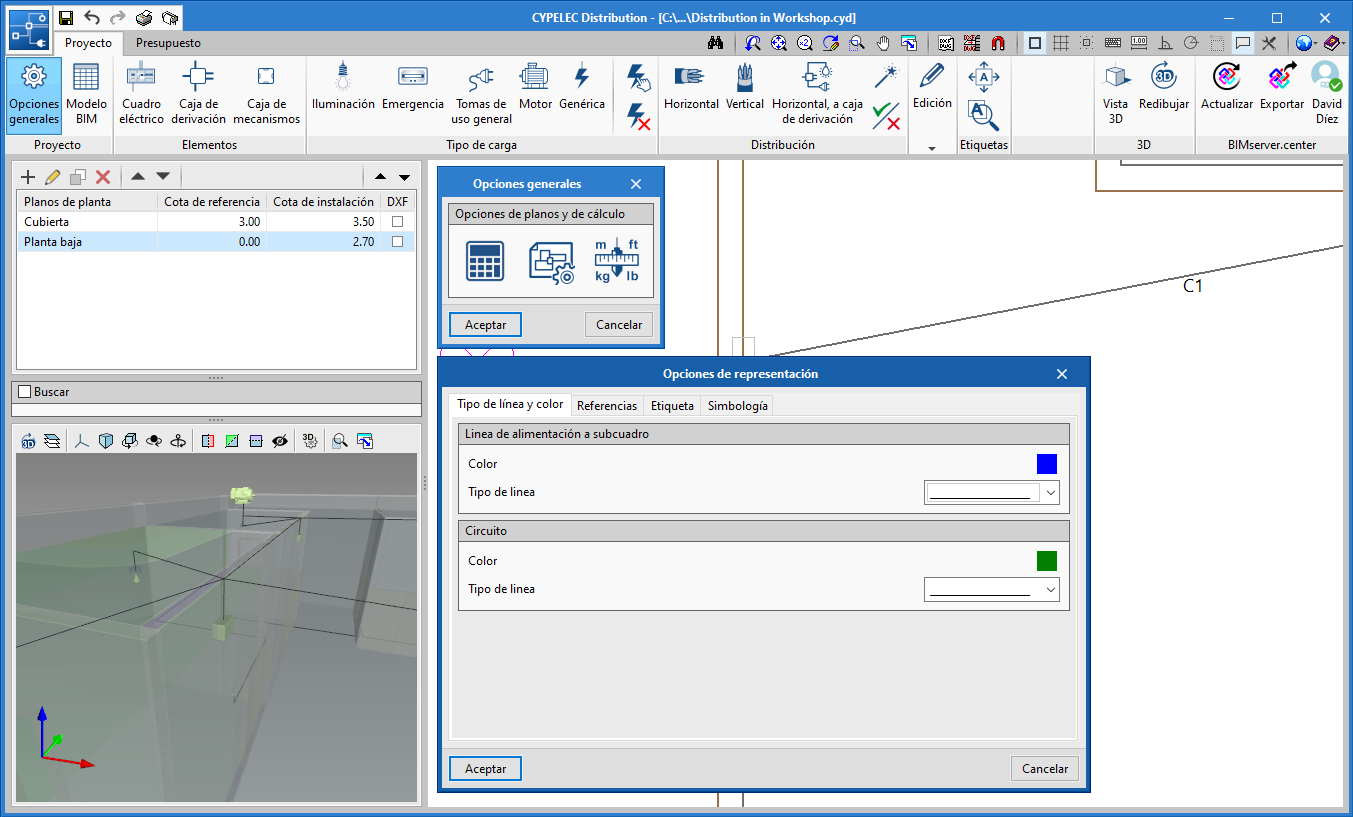Screen dimensions: 1353x817
Task: Open the Edición pencil tool
Action: 932,87
